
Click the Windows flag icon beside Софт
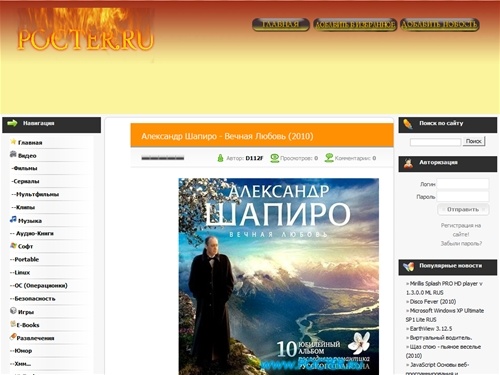point(13,245)
